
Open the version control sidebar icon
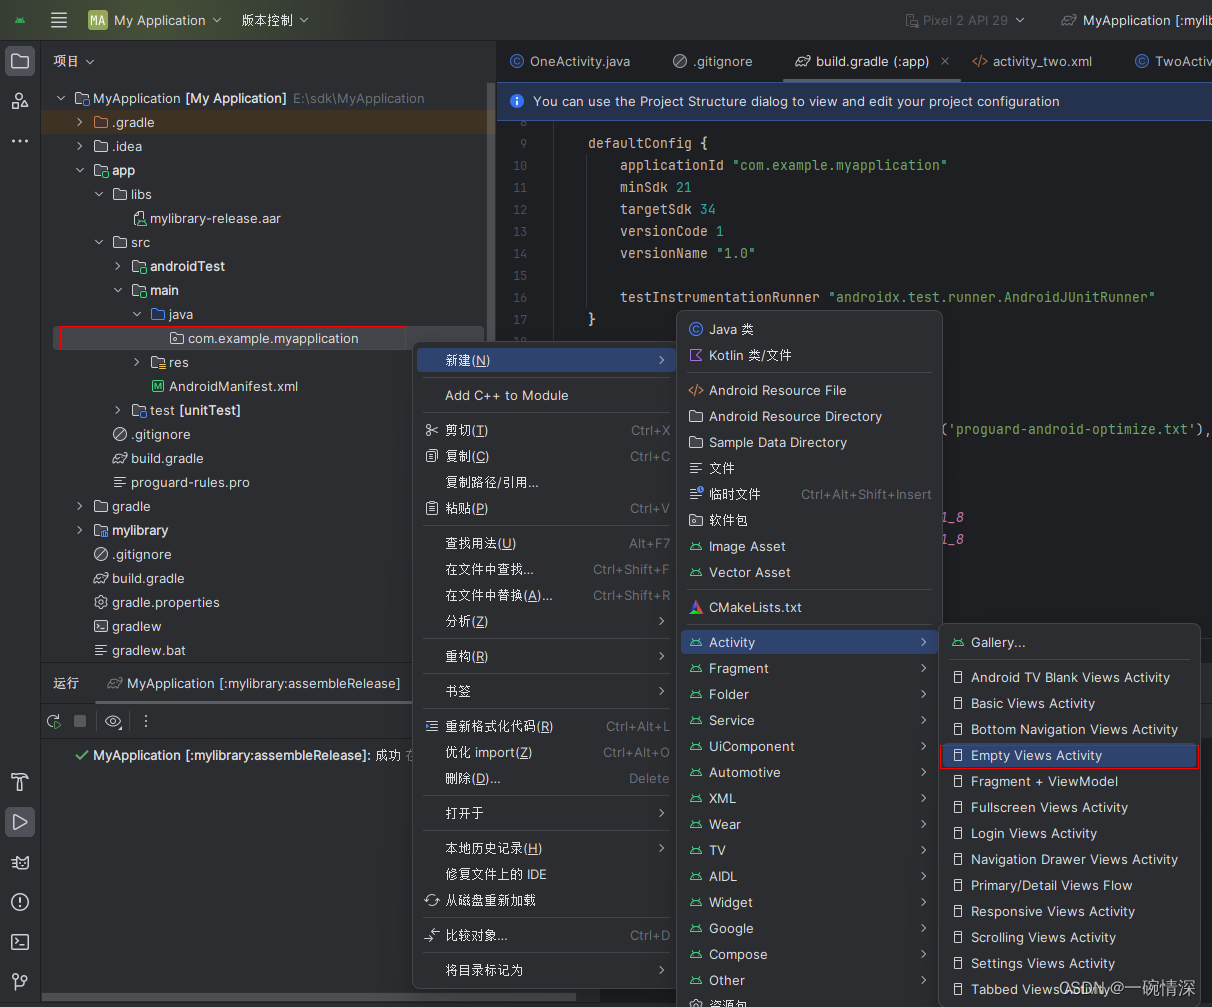click(x=20, y=982)
